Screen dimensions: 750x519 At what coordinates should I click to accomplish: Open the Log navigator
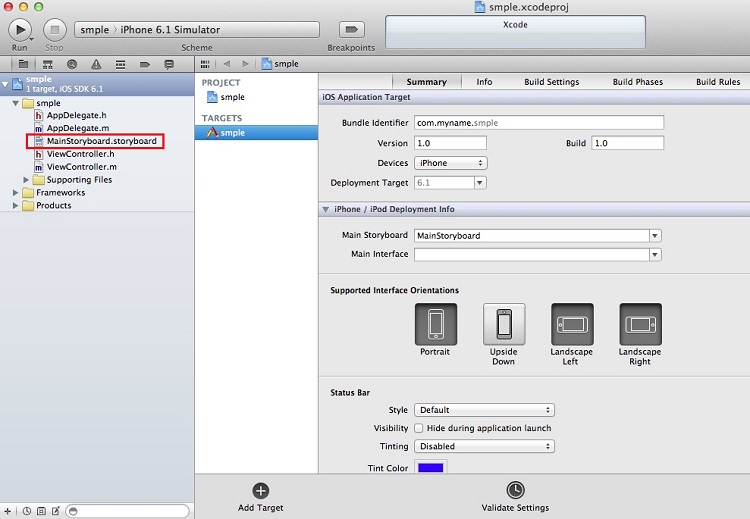click(169, 64)
